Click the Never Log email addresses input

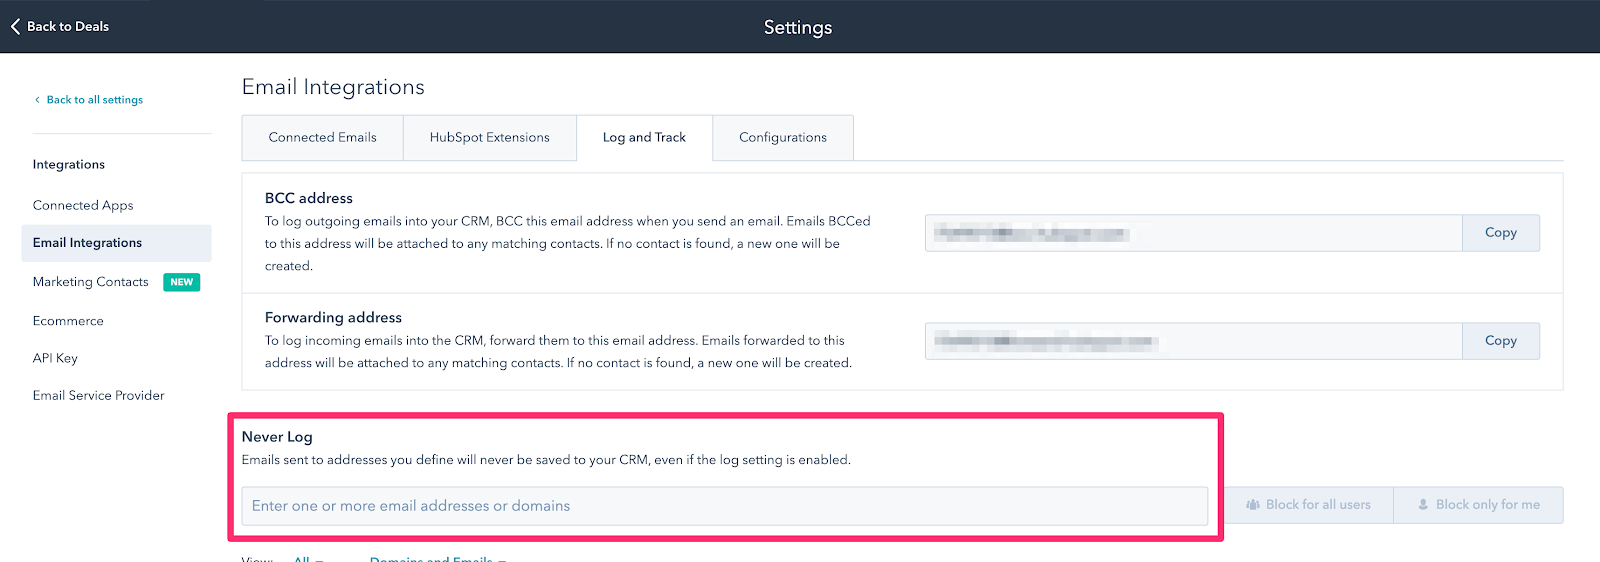pyautogui.click(x=724, y=506)
